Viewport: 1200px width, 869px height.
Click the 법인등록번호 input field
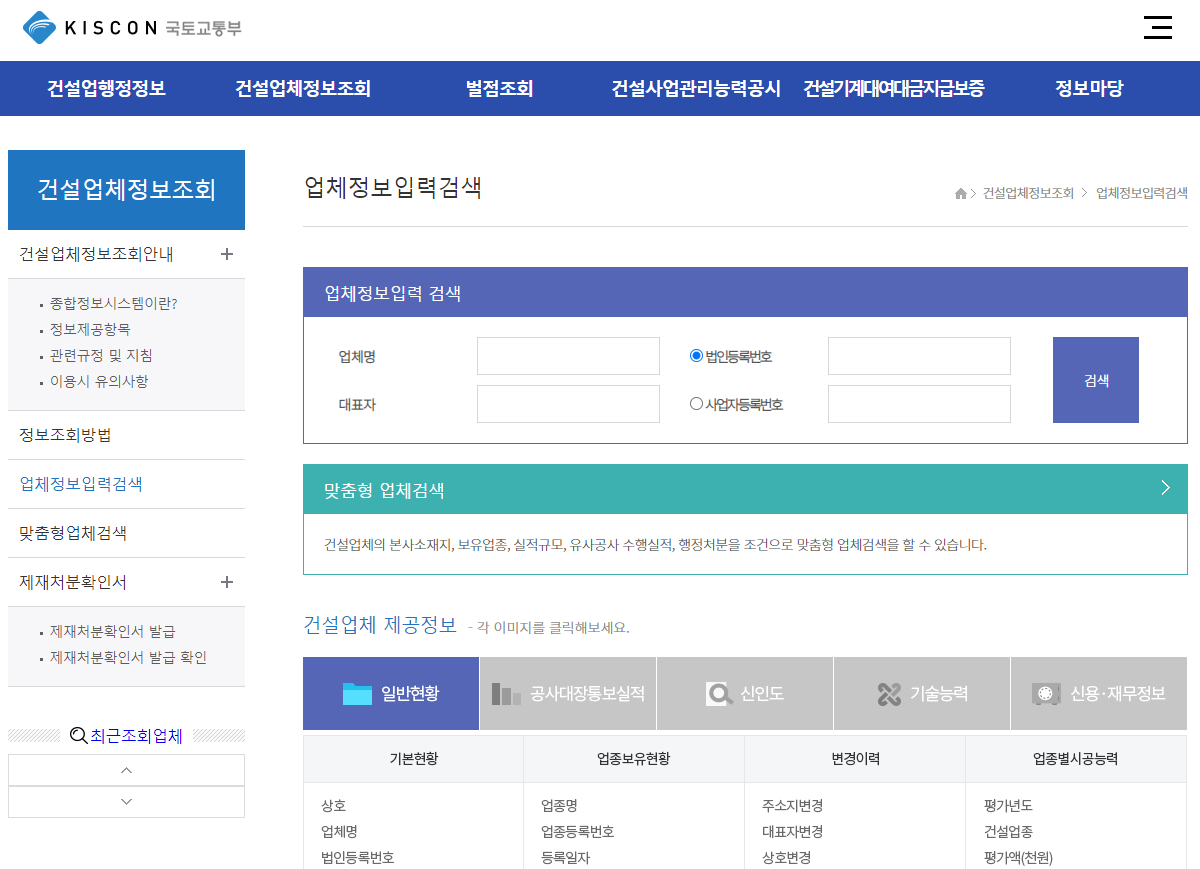pyautogui.click(x=919, y=356)
